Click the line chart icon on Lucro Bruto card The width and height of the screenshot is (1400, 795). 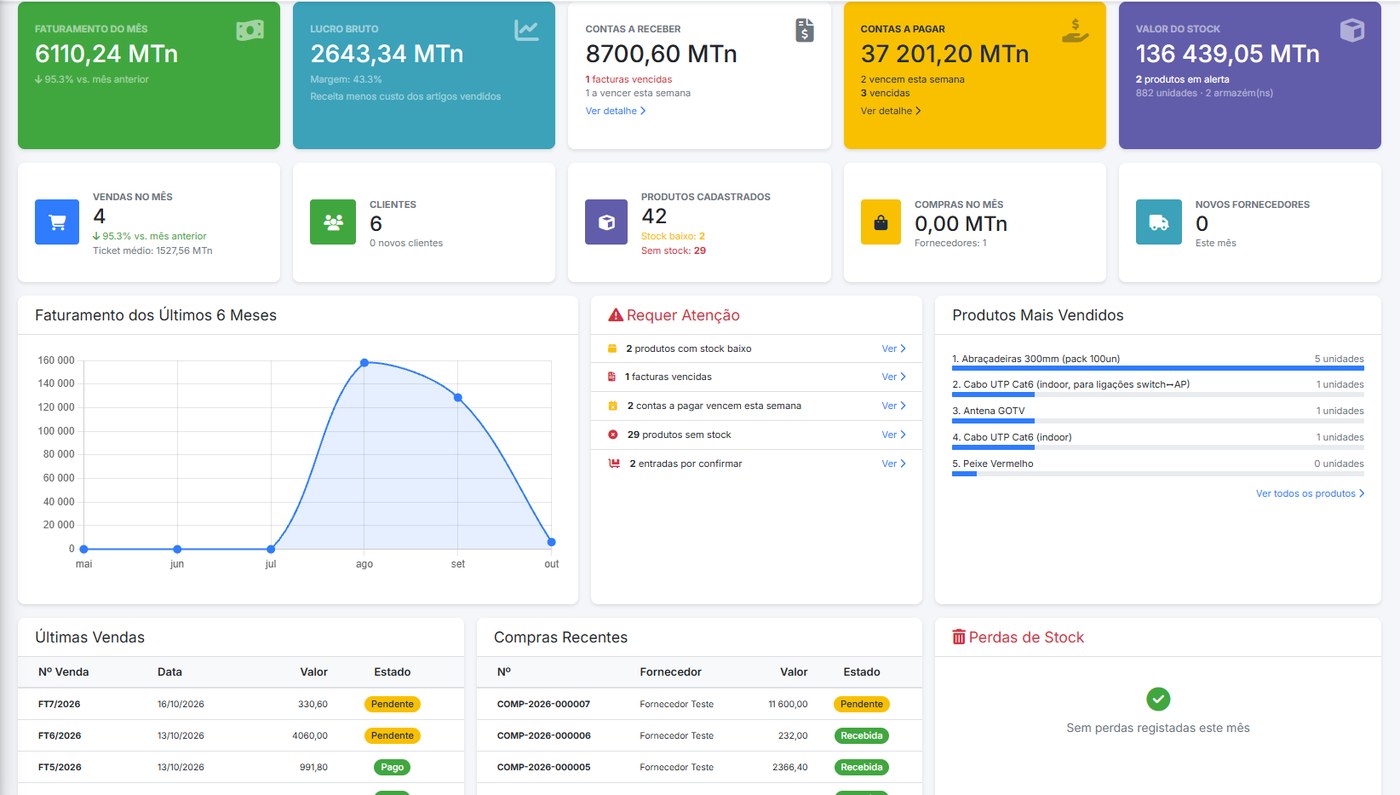click(527, 31)
